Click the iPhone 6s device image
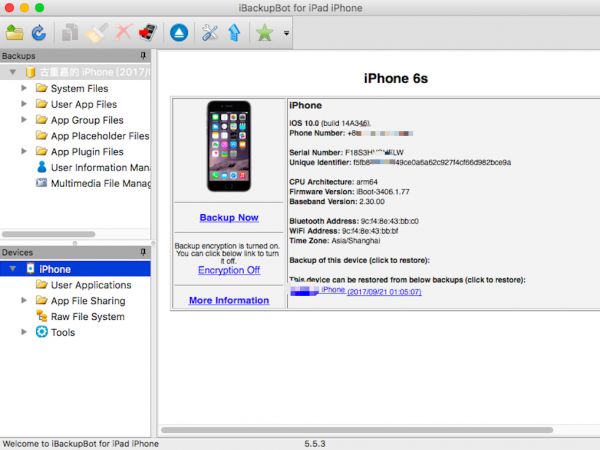 tap(229, 146)
